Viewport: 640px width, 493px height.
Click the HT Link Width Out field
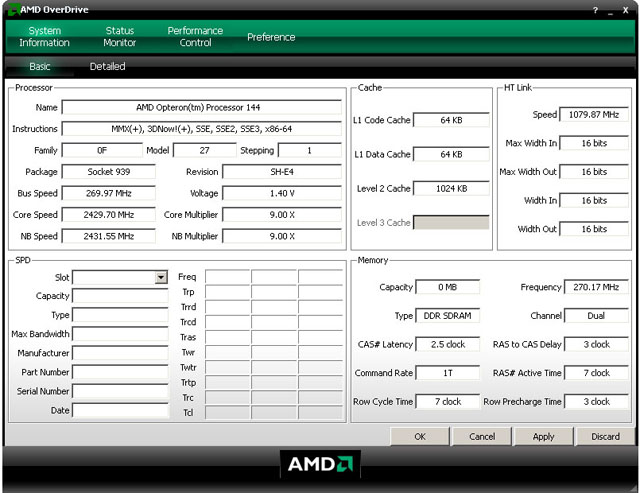[x=594, y=229]
